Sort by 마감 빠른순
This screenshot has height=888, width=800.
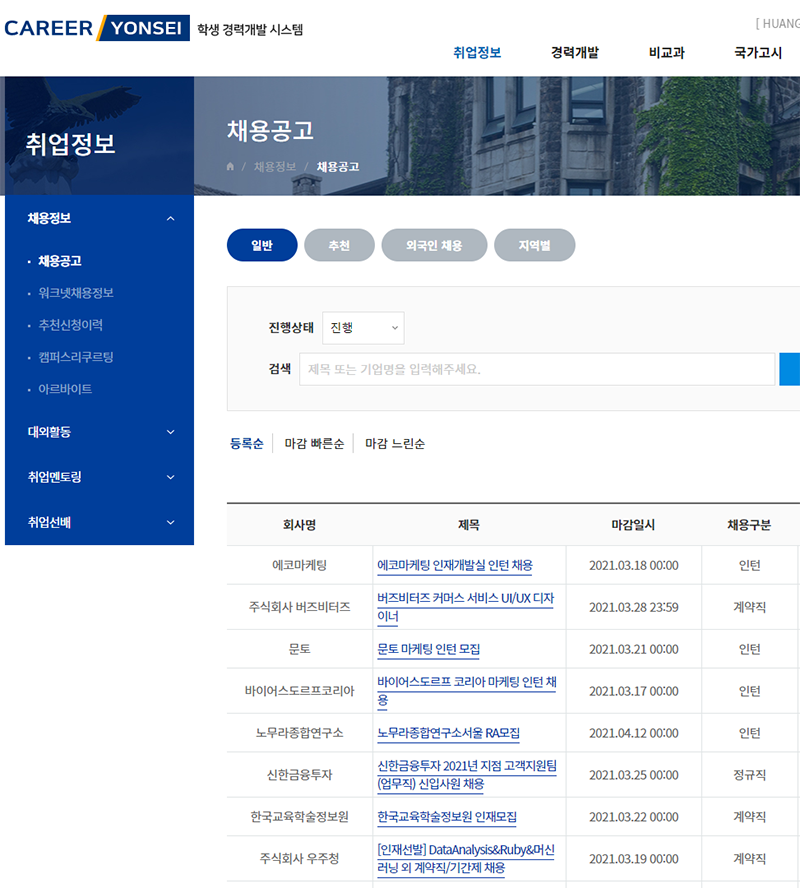point(314,443)
